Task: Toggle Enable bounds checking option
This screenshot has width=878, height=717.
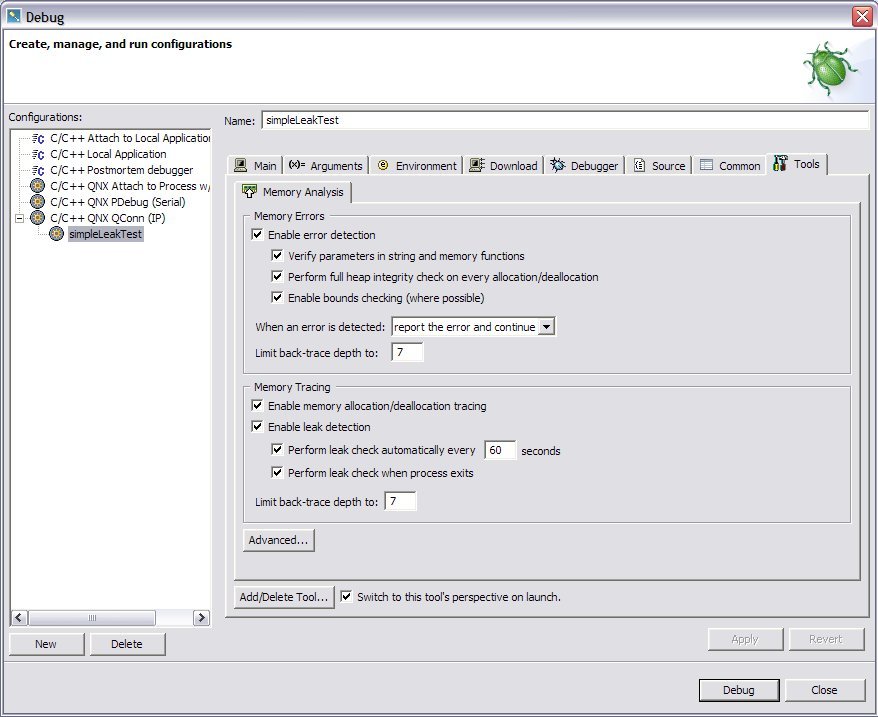Action: 278,298
